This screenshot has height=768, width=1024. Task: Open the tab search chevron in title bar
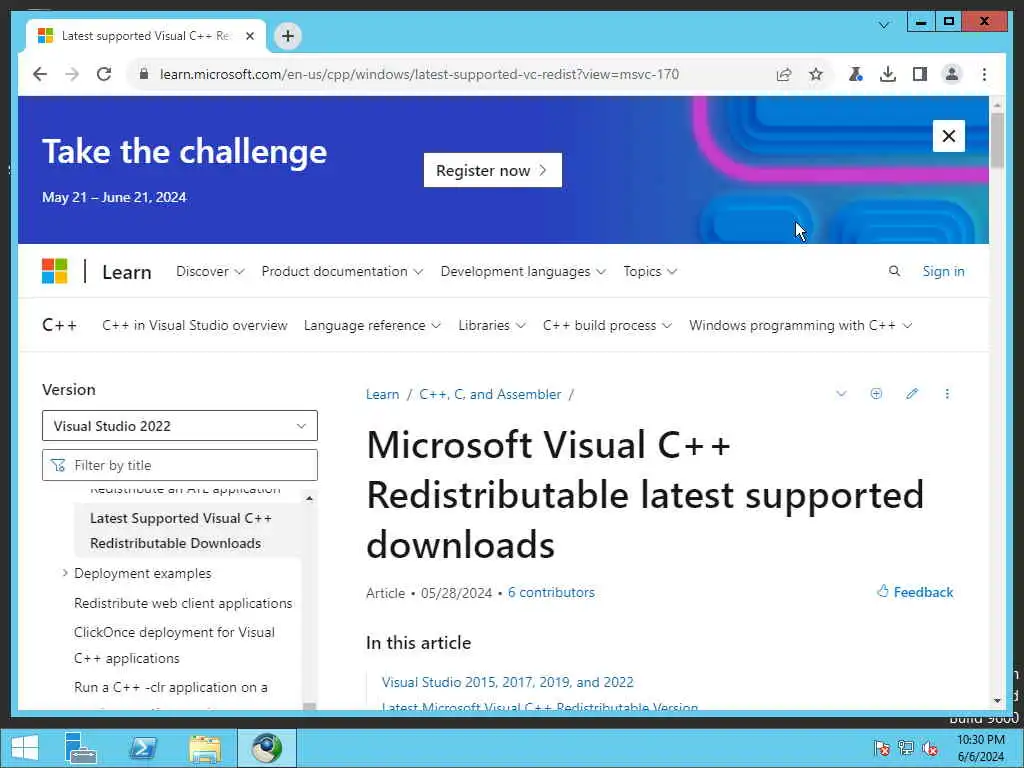coord(884,25)
